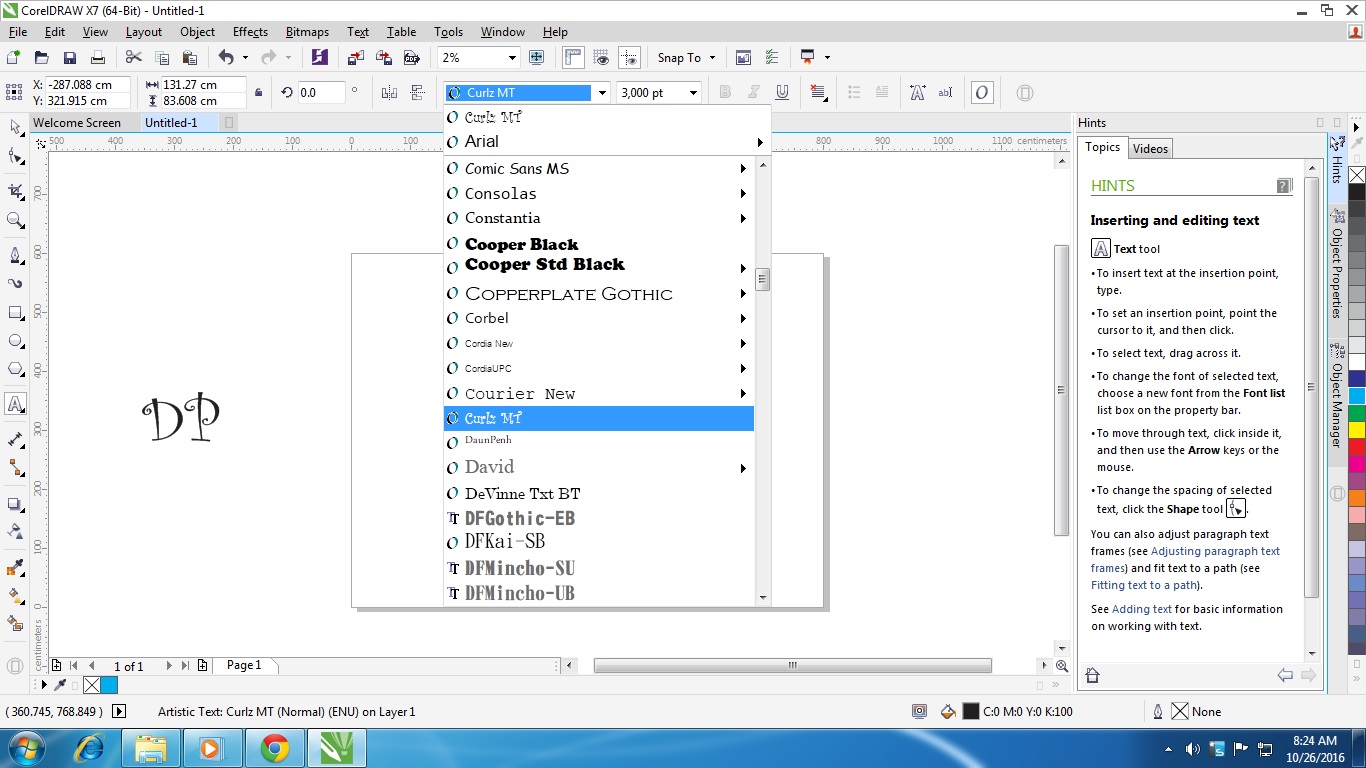Select the Drop Shadow tool
This screenshot has width=1366, height=768.
(15, 504)
